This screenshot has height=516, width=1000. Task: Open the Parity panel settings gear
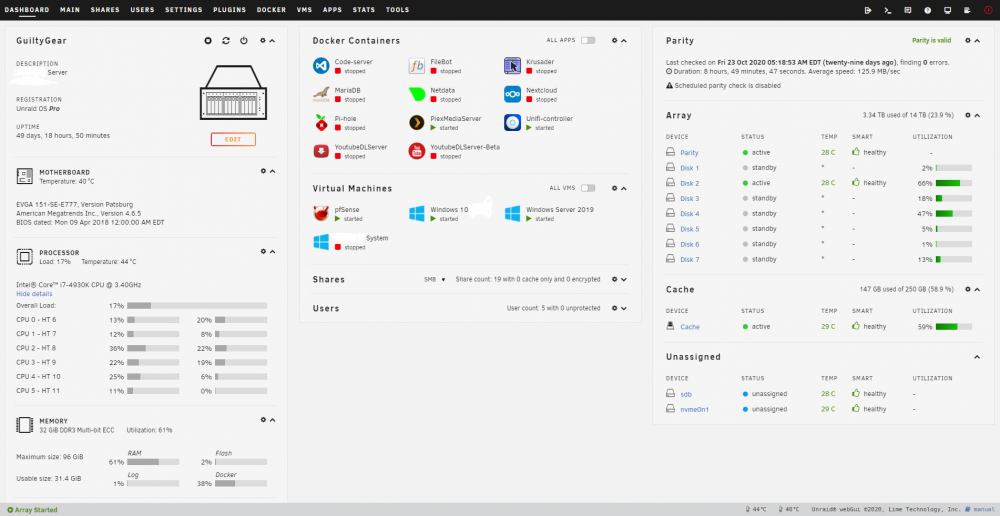pos(967,40)
